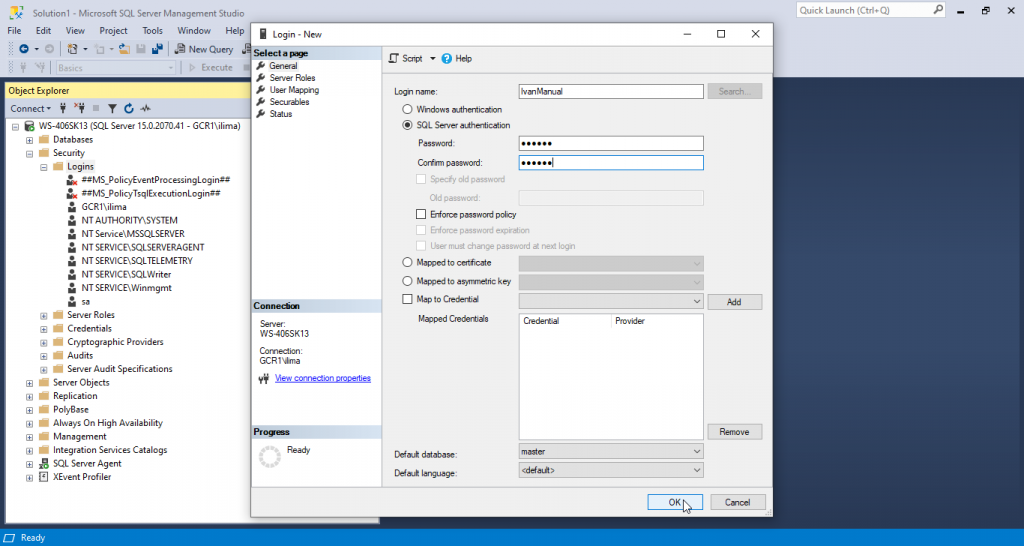This screenshot has height=546, width=1024.
Task: Expand the Databases tree node
Action: pyautogui.click(x=29, y=140)
